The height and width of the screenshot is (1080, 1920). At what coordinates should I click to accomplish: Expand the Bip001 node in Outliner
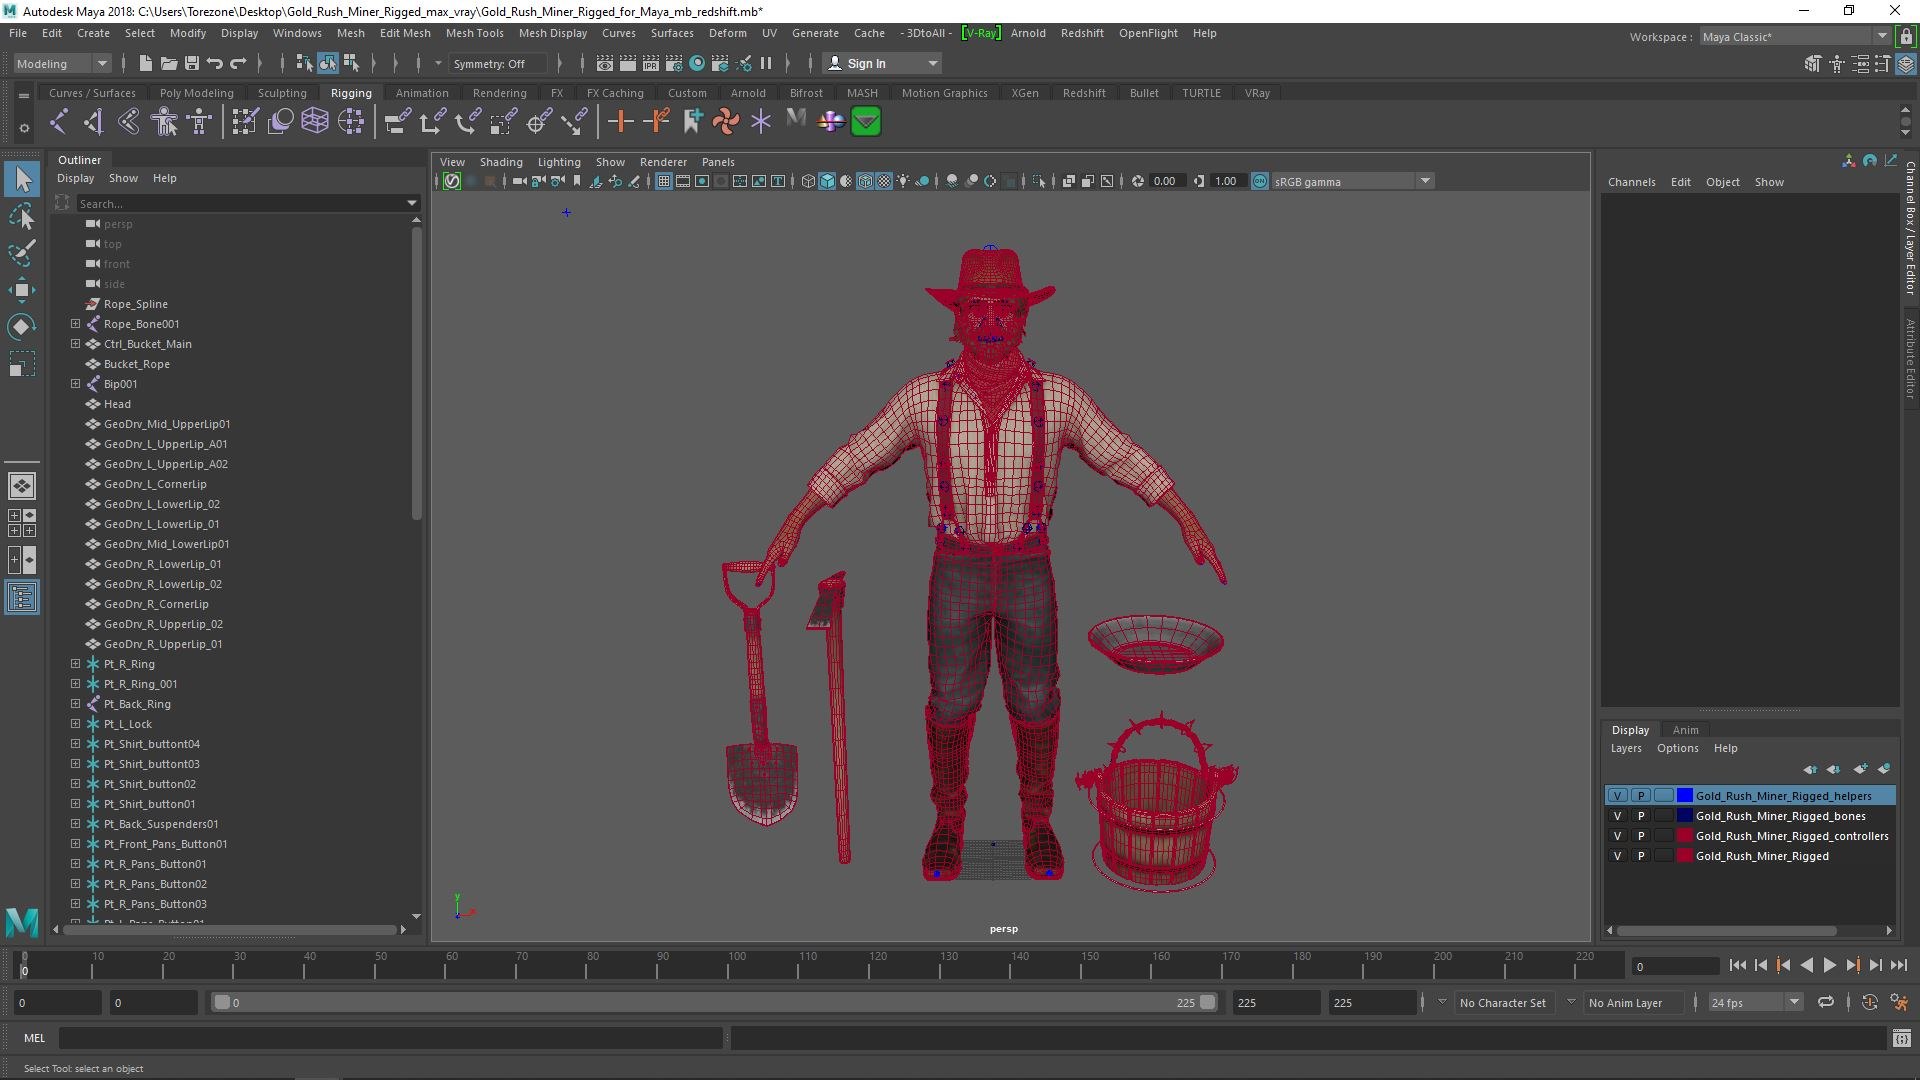75,384
